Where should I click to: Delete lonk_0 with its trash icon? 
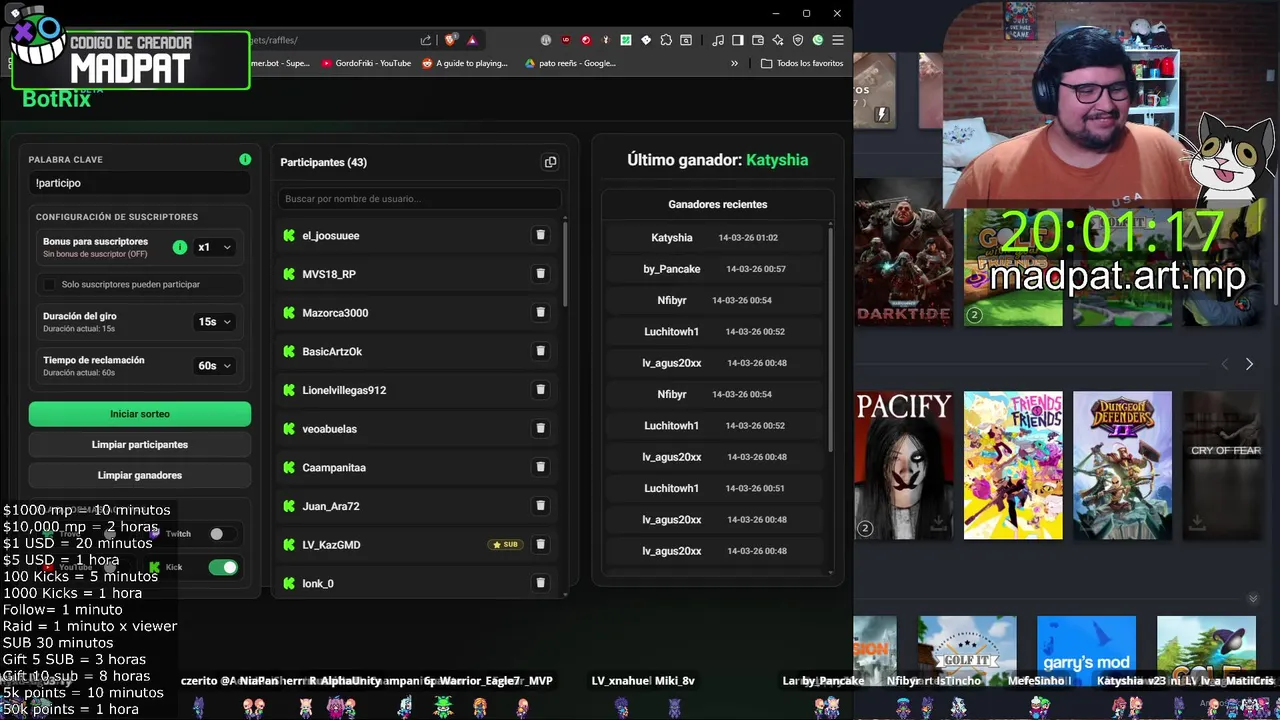pos(540,583)
